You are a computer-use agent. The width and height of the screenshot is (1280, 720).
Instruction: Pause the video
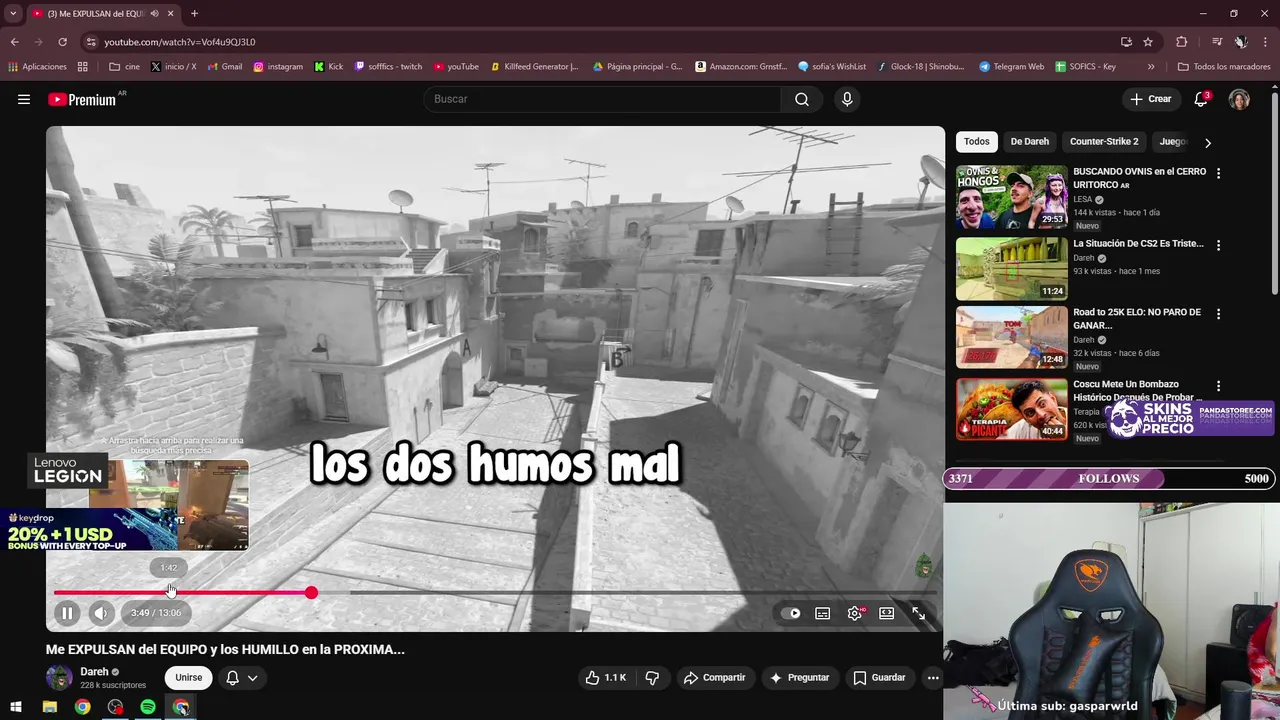67,613
